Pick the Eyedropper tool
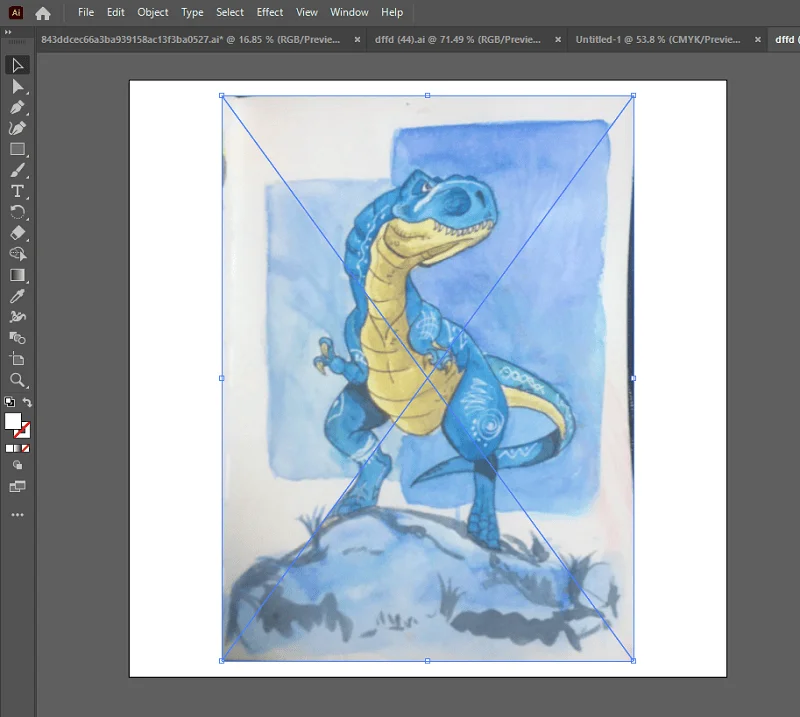 tap(17, 296)
